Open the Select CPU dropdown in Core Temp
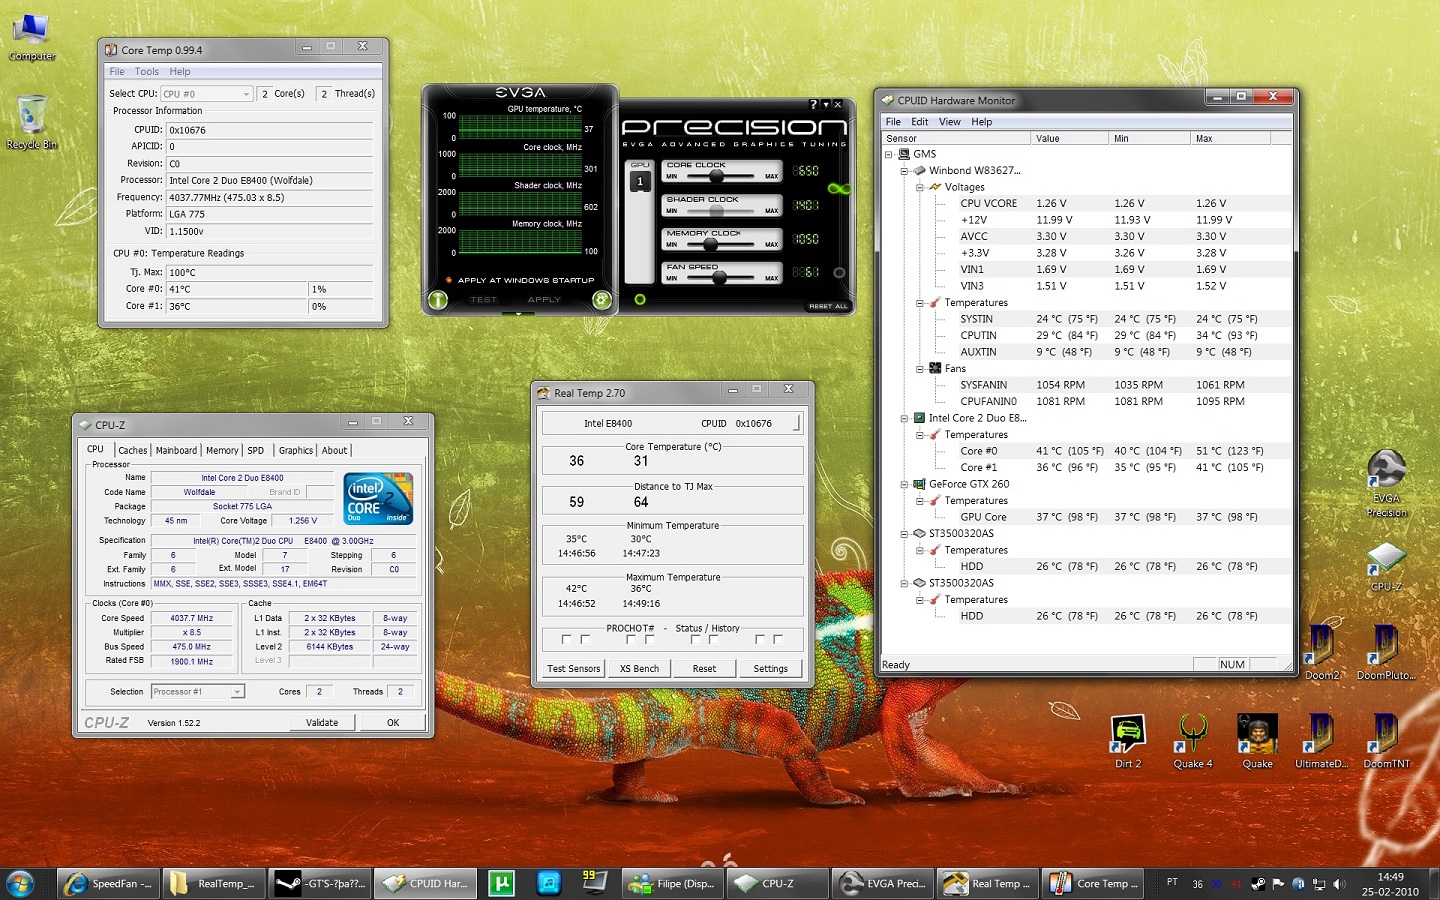This screenshot has height=900, width=1440. [x=244, y=93]
